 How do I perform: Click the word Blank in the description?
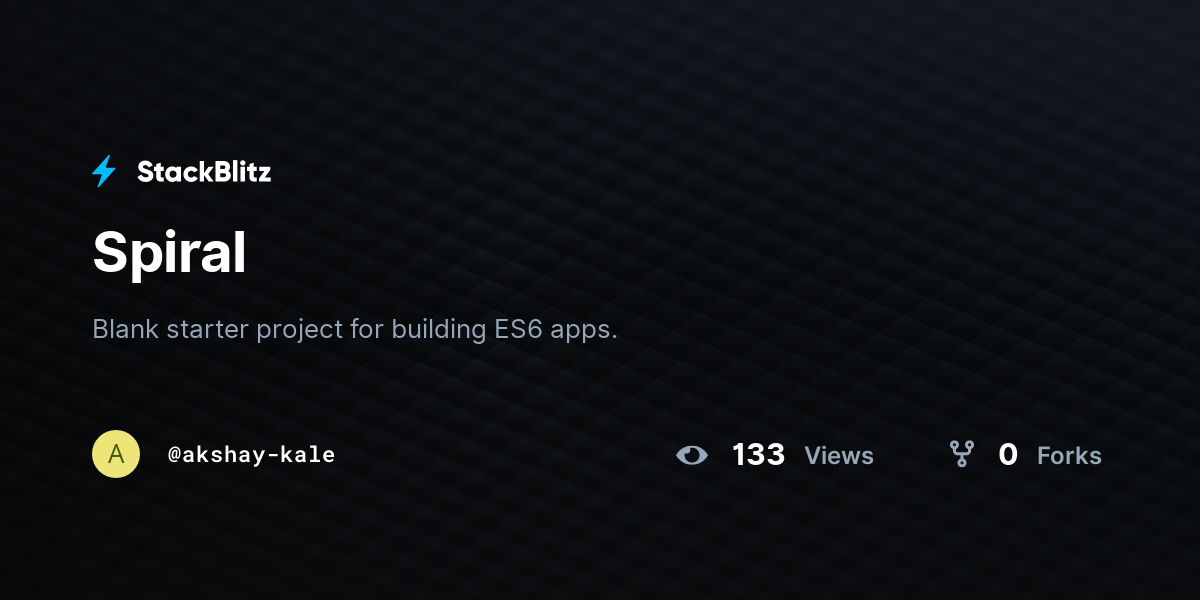126,329
